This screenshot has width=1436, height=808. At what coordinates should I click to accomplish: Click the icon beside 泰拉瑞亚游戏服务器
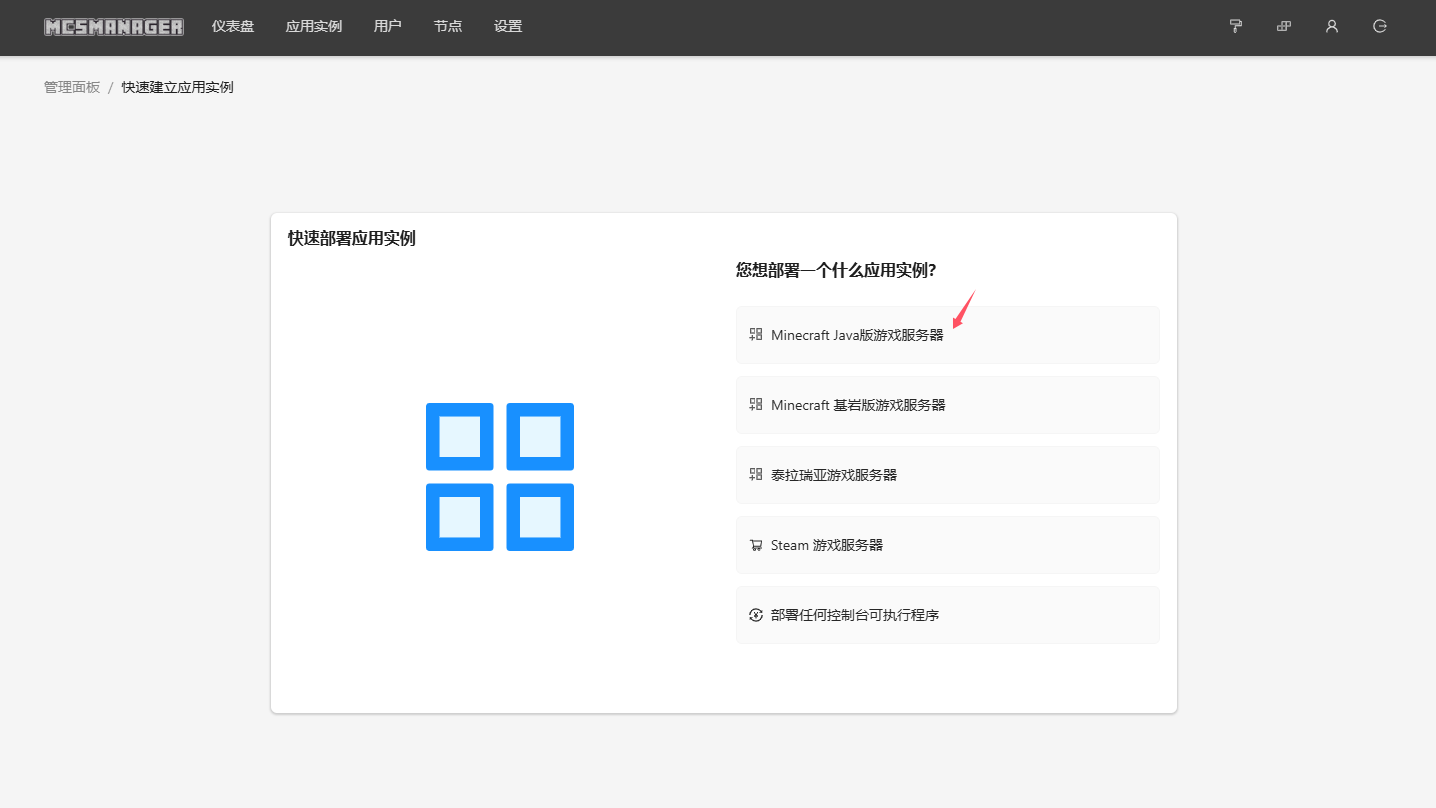coord(756,475)
